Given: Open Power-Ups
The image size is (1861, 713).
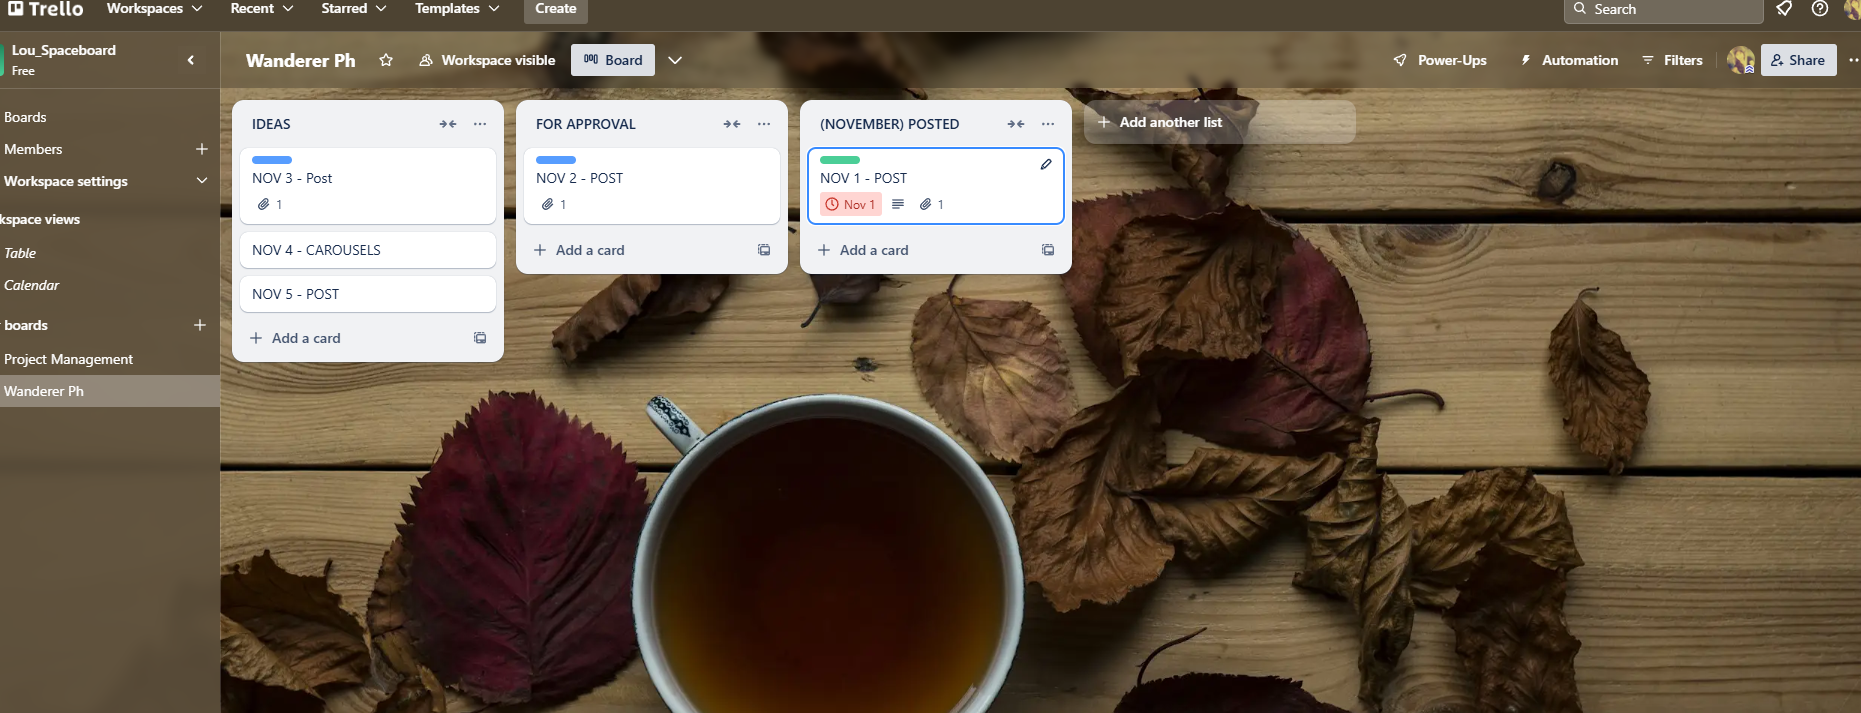Looking at the screenshot, I should 1440,60.
